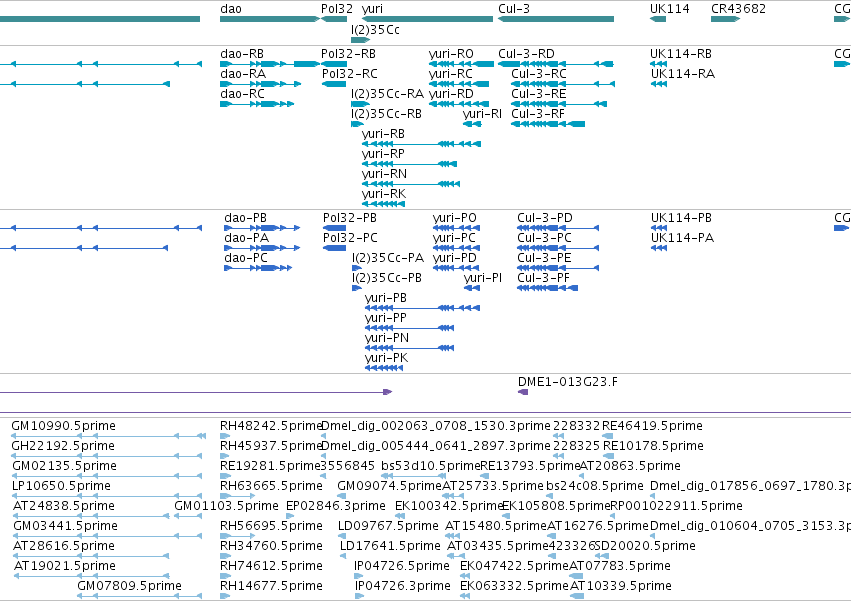Click EST EP02846.3prime
This screenshot has height=601, width=851.
[336, 506]
